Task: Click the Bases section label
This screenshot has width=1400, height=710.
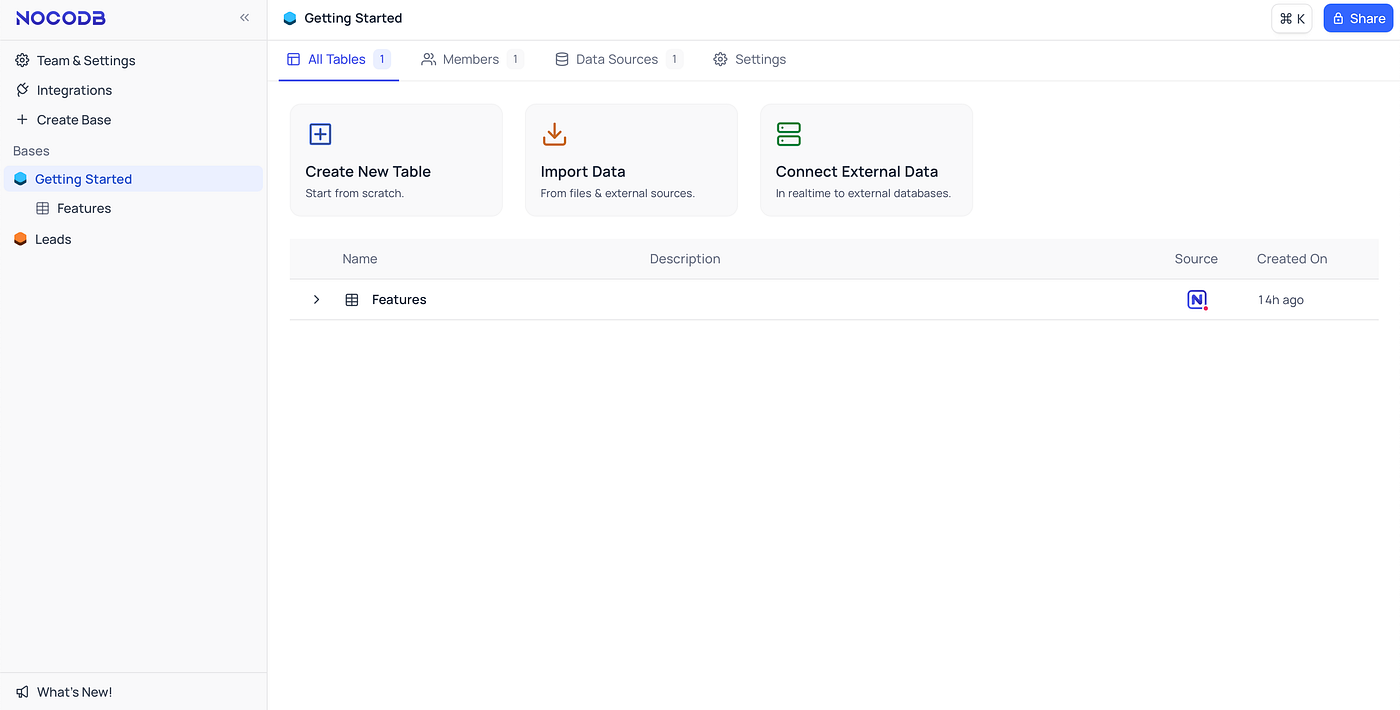Action: [31, 151]
